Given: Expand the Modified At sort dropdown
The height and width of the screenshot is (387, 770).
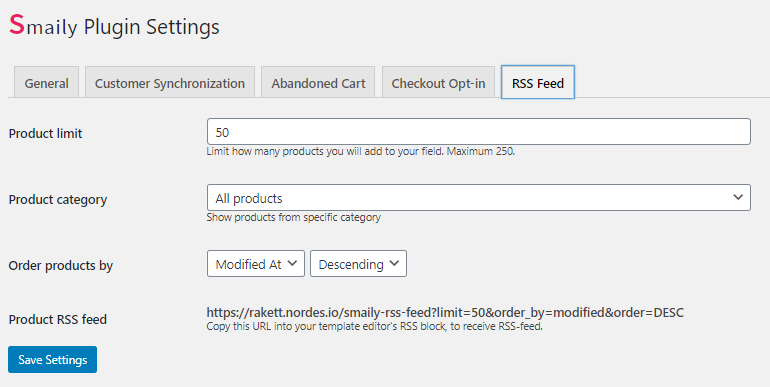Looking at the screenshot, I should tap(256, 264).
